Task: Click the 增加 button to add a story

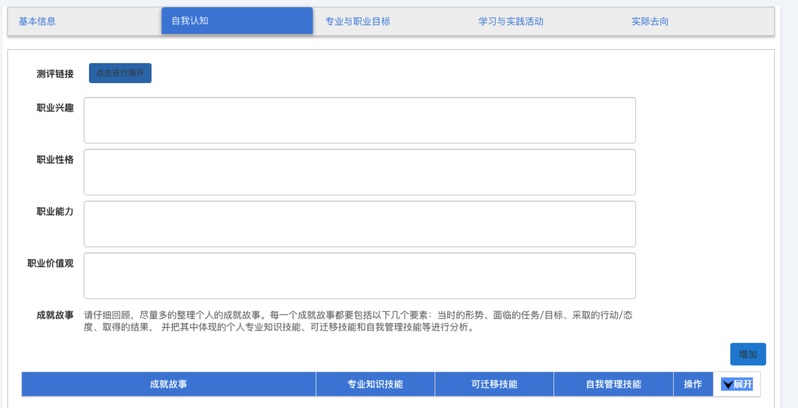Action: coord(747,354)
